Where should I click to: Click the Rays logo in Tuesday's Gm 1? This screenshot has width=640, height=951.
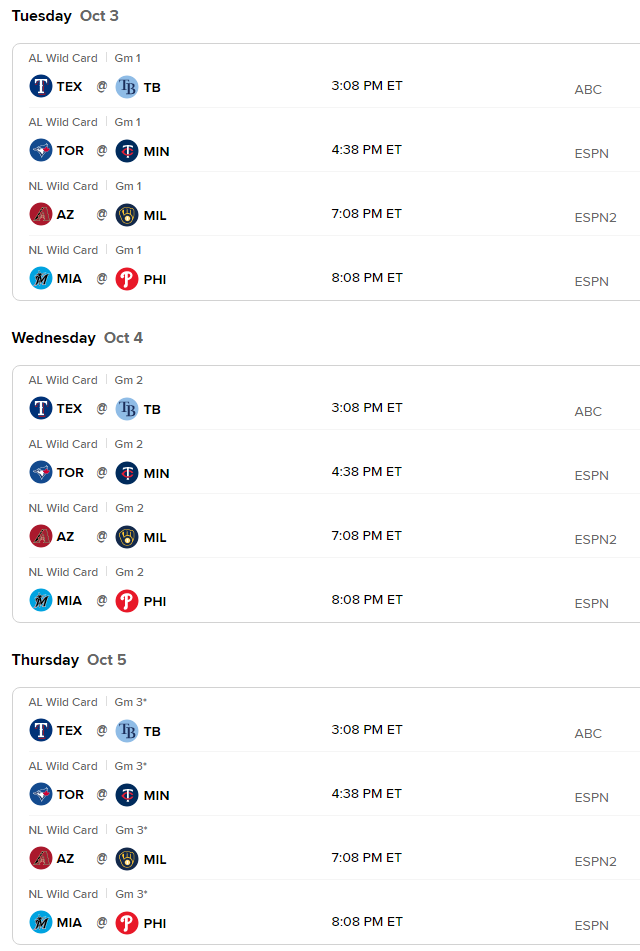[x=127, y=87]
